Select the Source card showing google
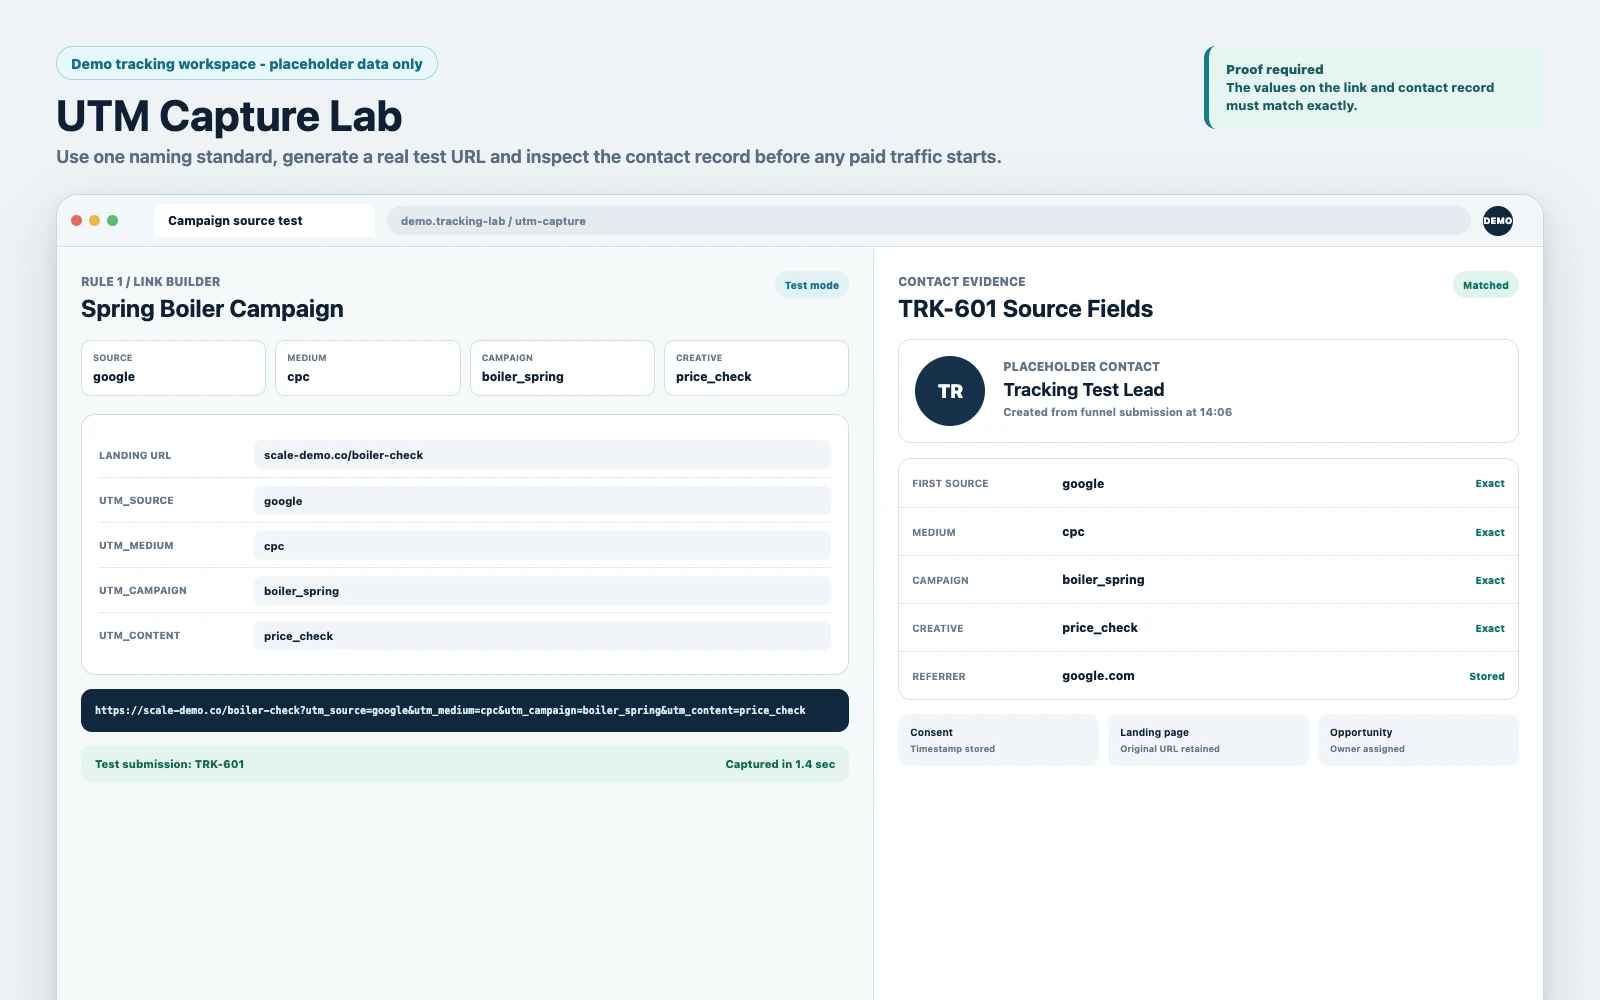 click(x=173, y=368)
